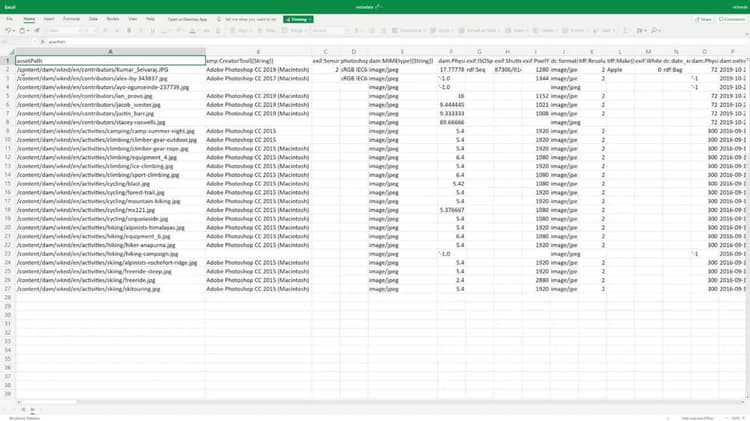Select the camp-summer-night.jpg path cell
The height and width of the screenshot is (421, 750).
pos(110,131)
